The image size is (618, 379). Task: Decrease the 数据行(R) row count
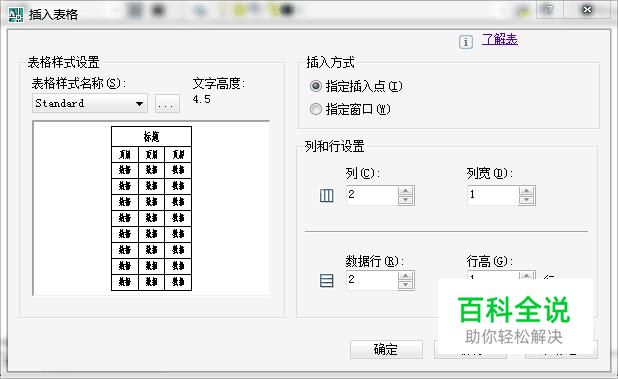tap(406, 285)
